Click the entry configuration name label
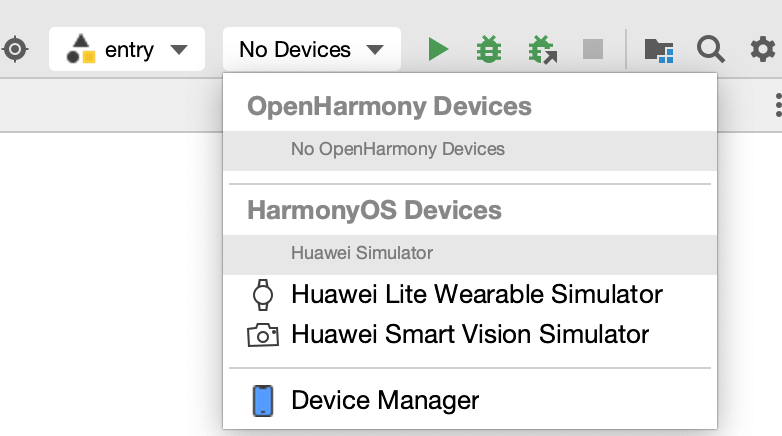Screen dimensions: 782x436 (129, 50)
